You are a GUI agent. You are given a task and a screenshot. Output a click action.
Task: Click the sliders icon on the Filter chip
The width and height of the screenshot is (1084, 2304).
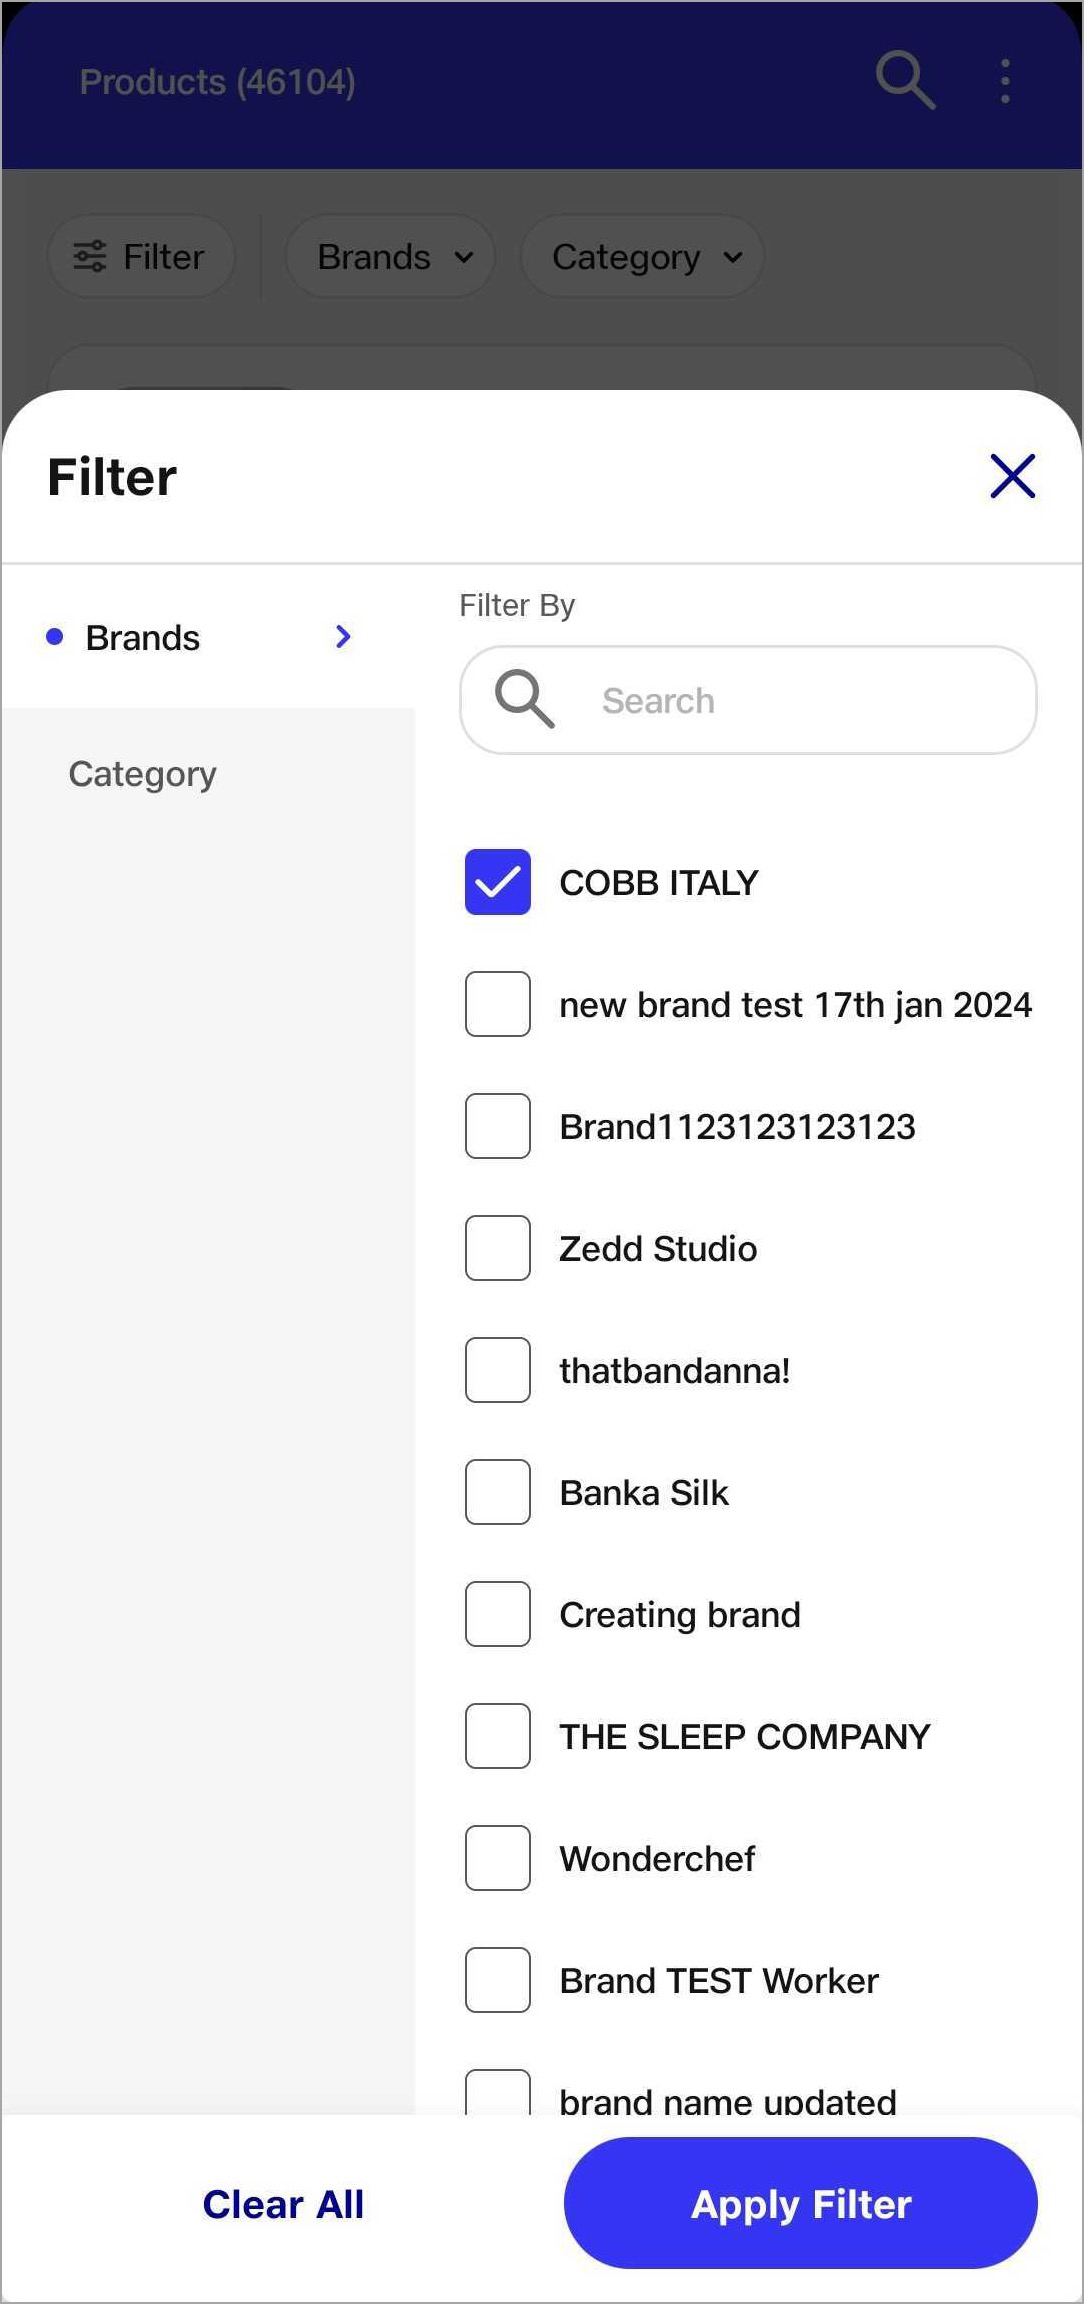90,257
